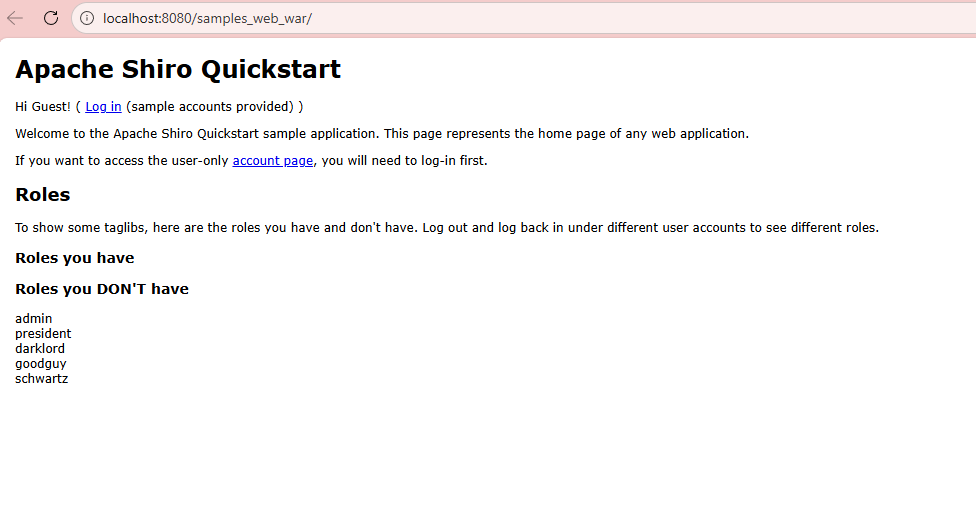Click the "Hi Guest!" greeting text

pyautogui.click(x=43, y=107)
